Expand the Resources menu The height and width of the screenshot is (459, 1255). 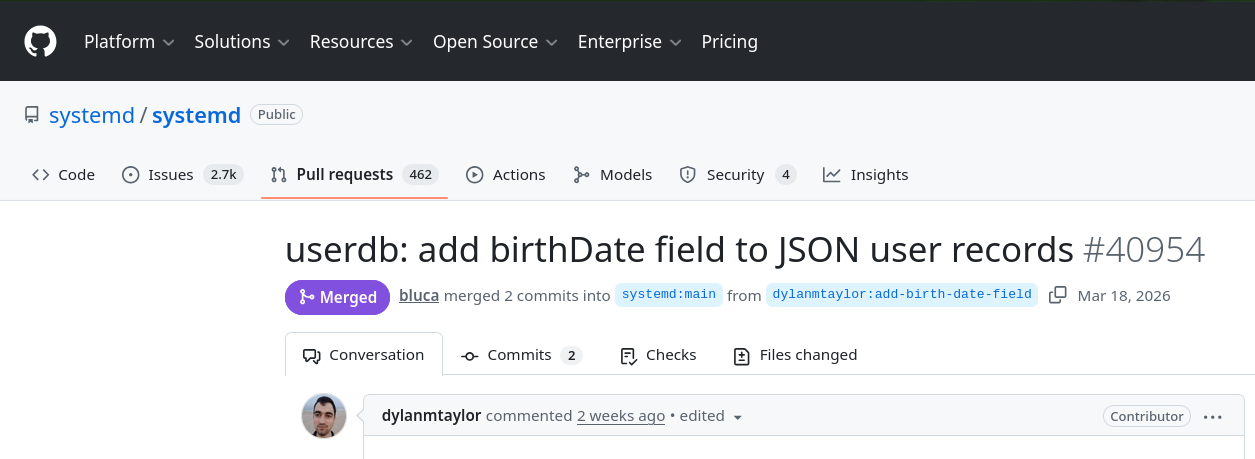(x=361, y=42)
